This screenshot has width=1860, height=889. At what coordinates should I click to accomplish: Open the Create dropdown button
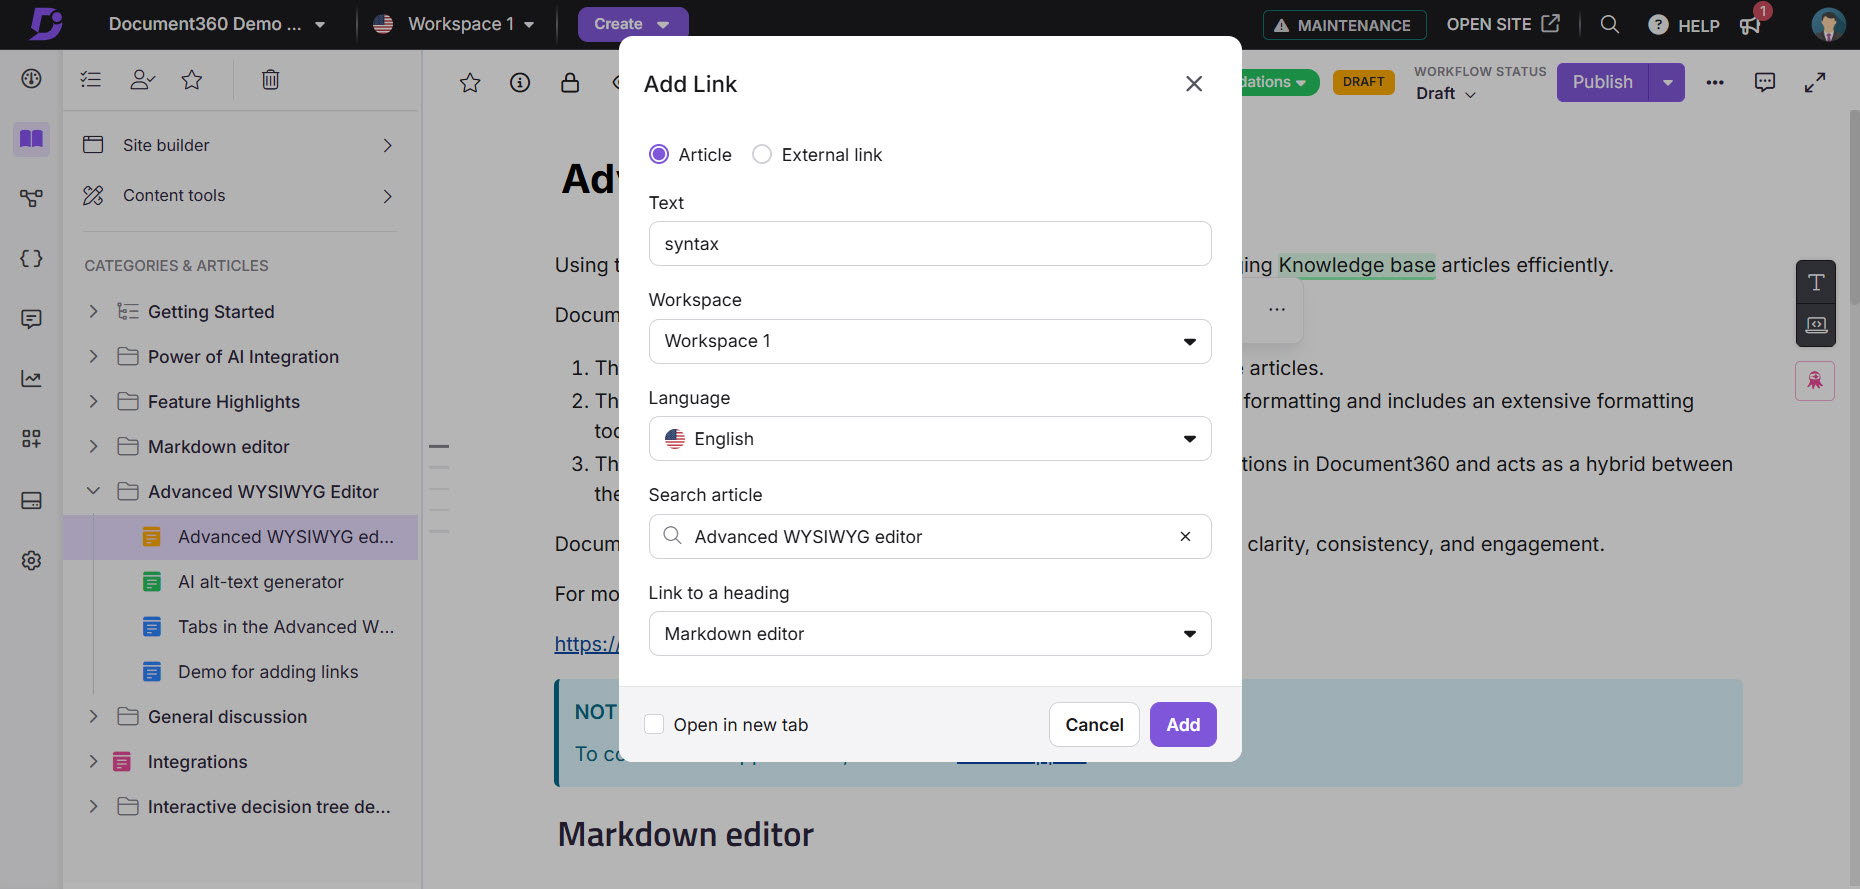(x=632, y=24)
